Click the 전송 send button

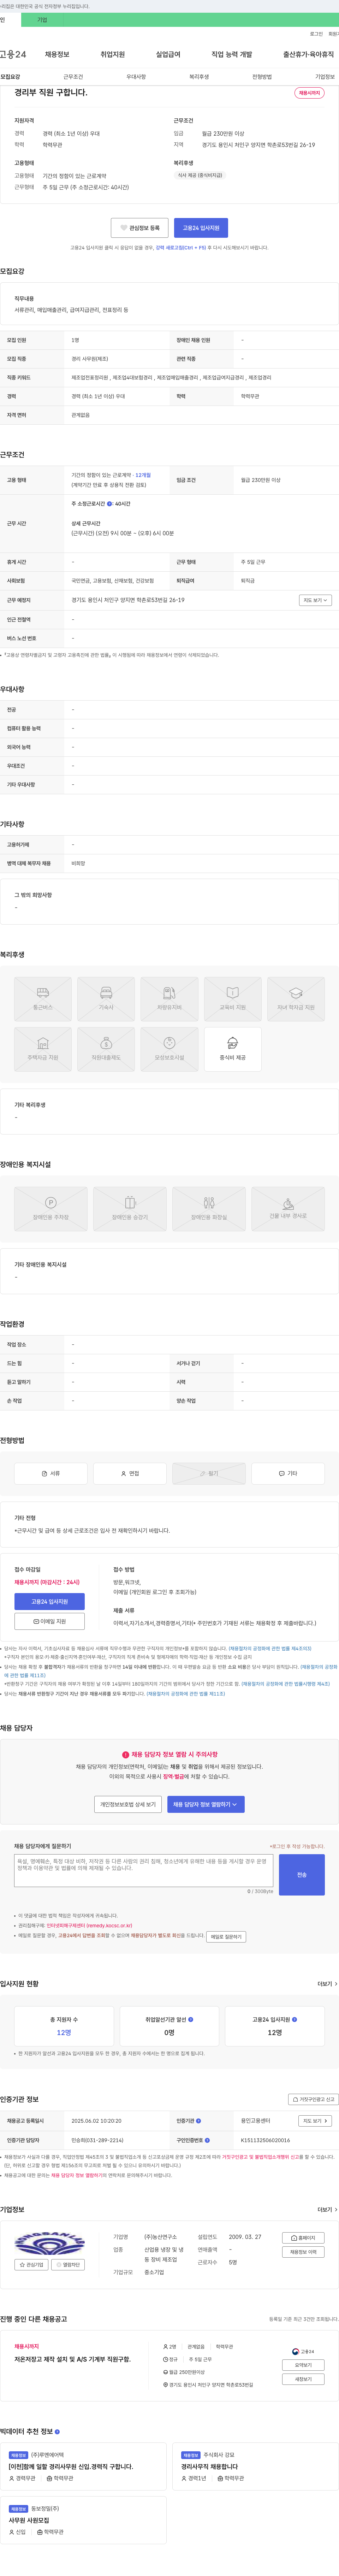(302, 1875)
